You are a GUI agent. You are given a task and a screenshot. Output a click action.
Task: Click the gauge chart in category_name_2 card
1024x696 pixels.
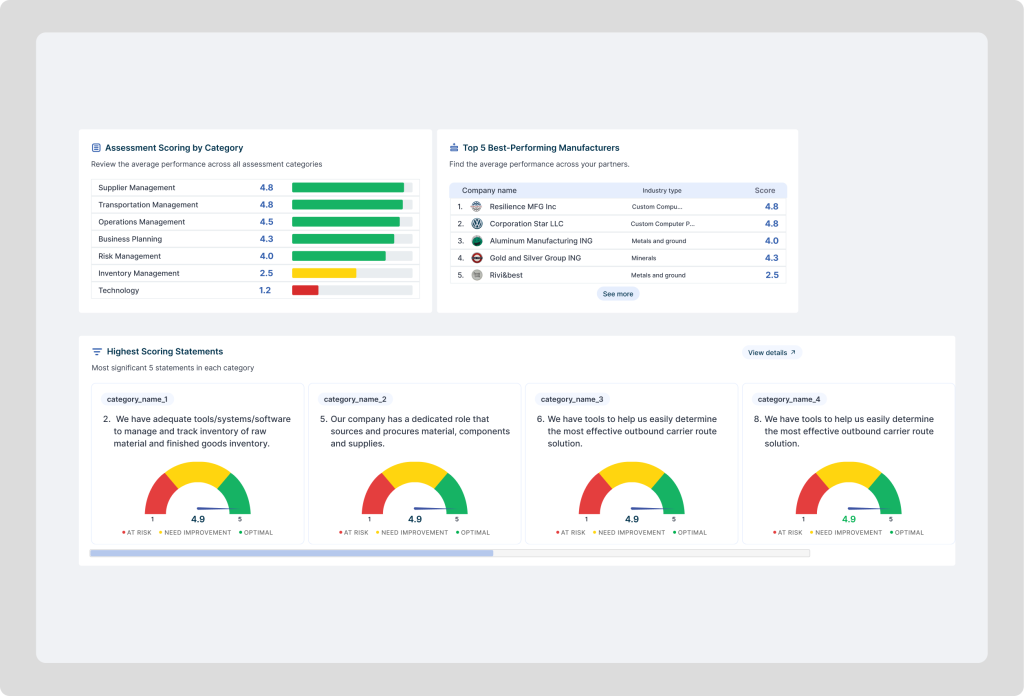coord(415,488)
